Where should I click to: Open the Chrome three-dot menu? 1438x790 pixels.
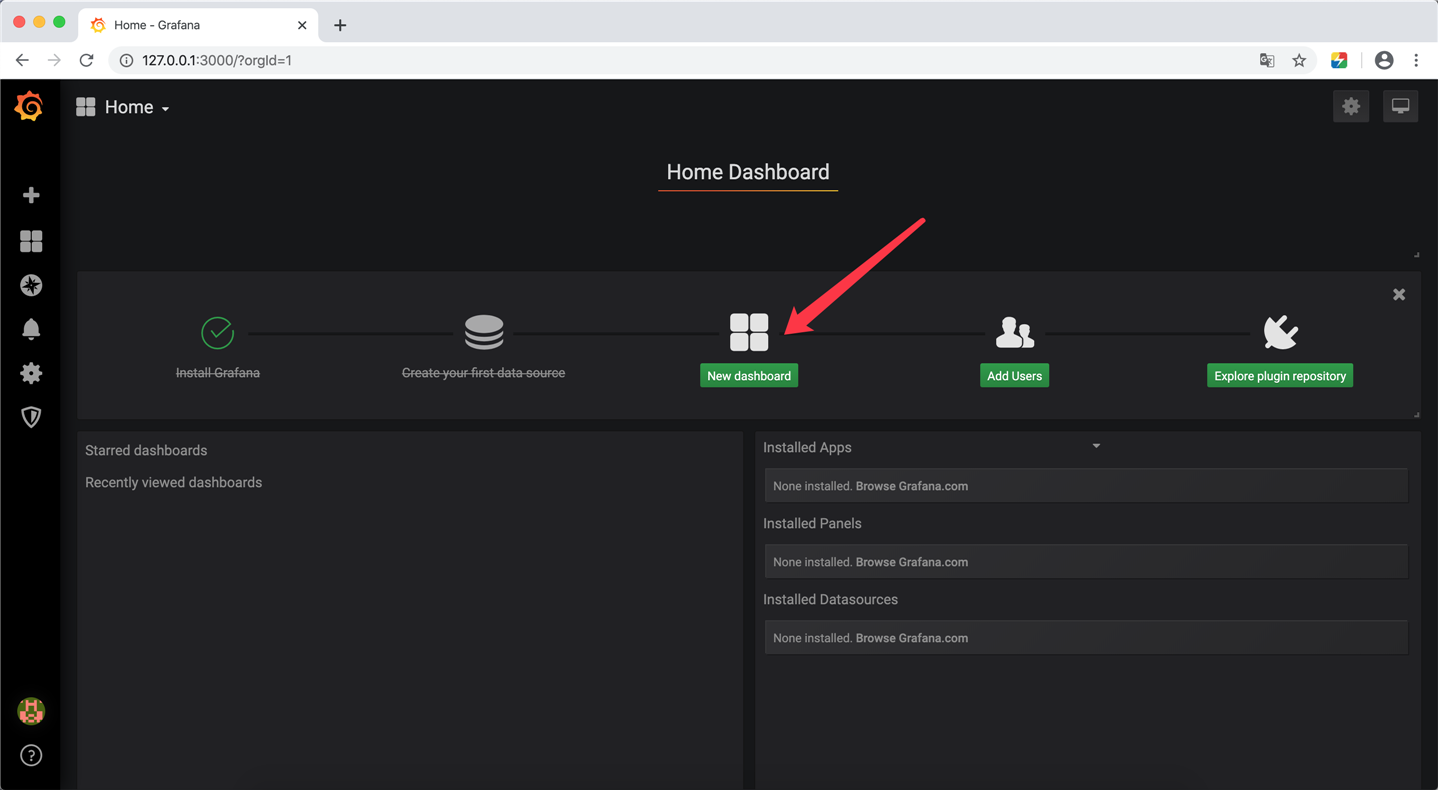pyautogui.click(x=1416, y=60)
